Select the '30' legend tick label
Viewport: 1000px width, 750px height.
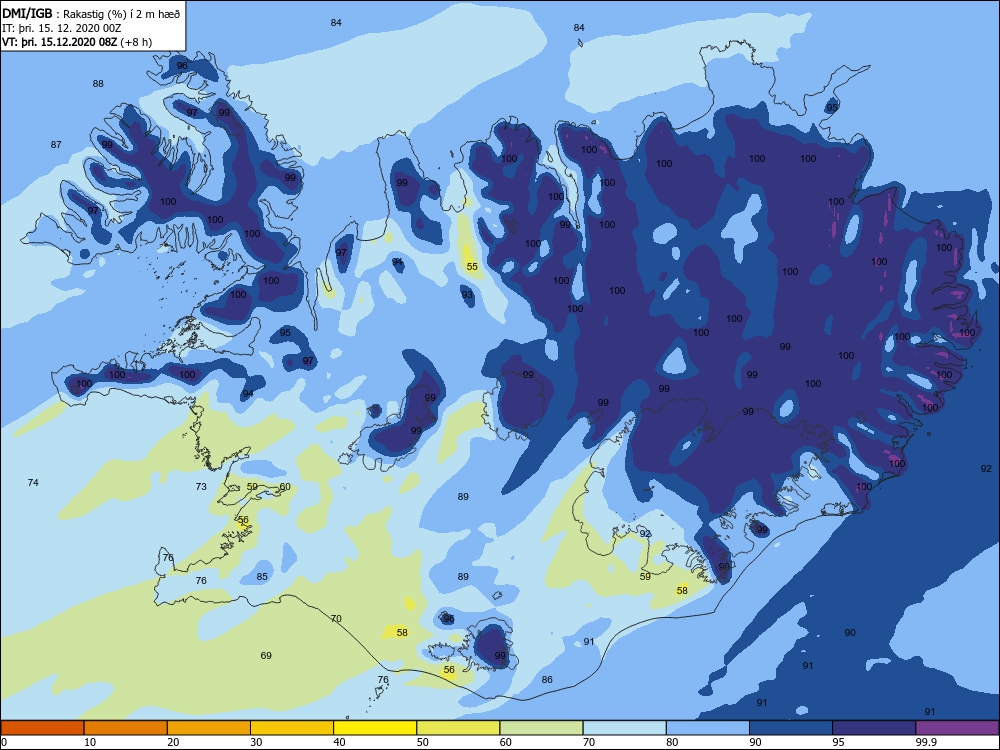coord(256,742)
